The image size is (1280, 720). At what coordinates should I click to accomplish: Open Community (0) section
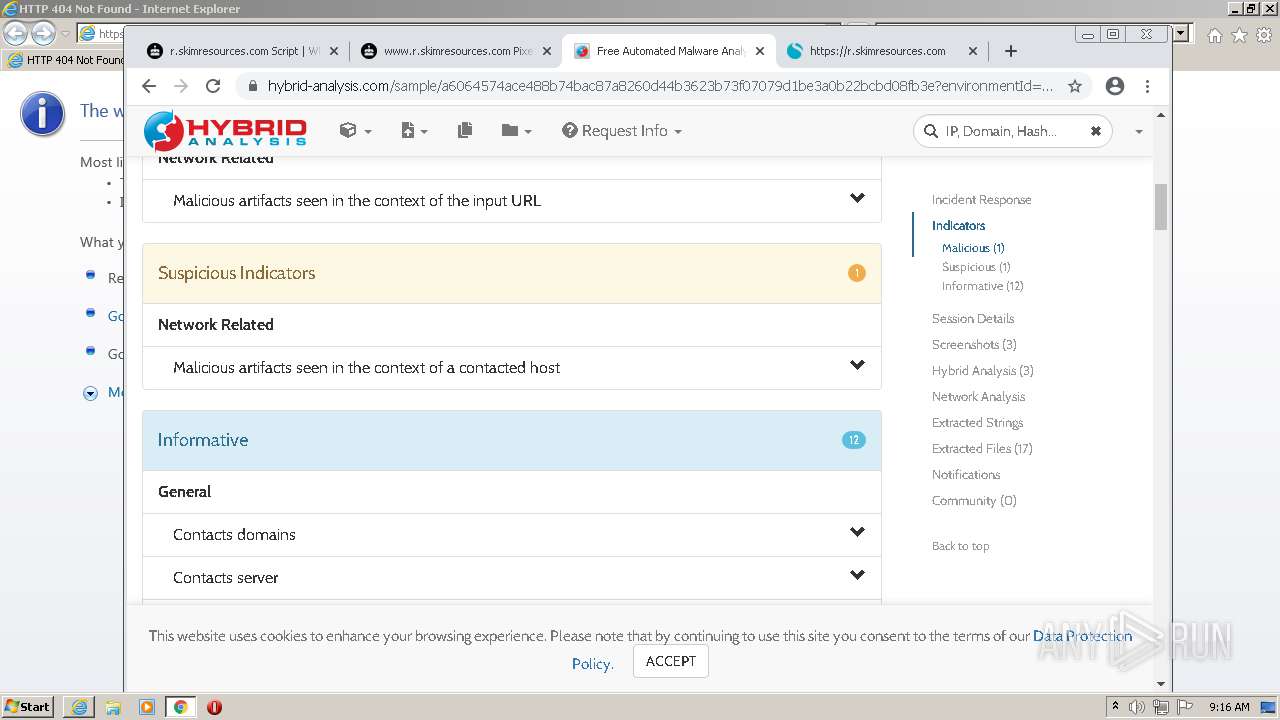[x=974, y=501]
